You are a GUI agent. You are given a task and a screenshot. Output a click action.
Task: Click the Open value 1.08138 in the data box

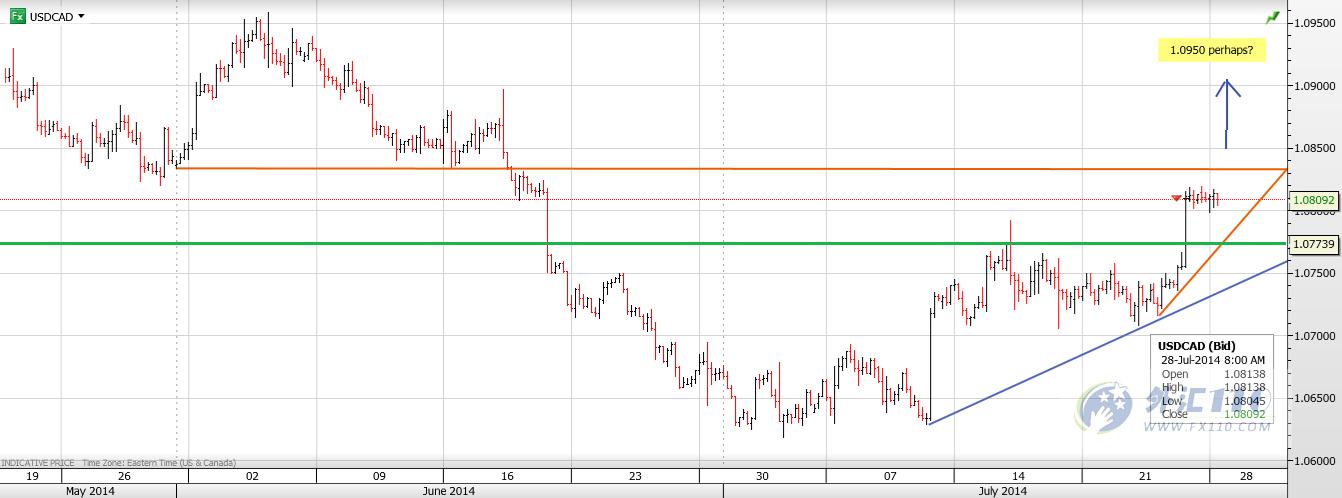click(x=1245, y=374)
